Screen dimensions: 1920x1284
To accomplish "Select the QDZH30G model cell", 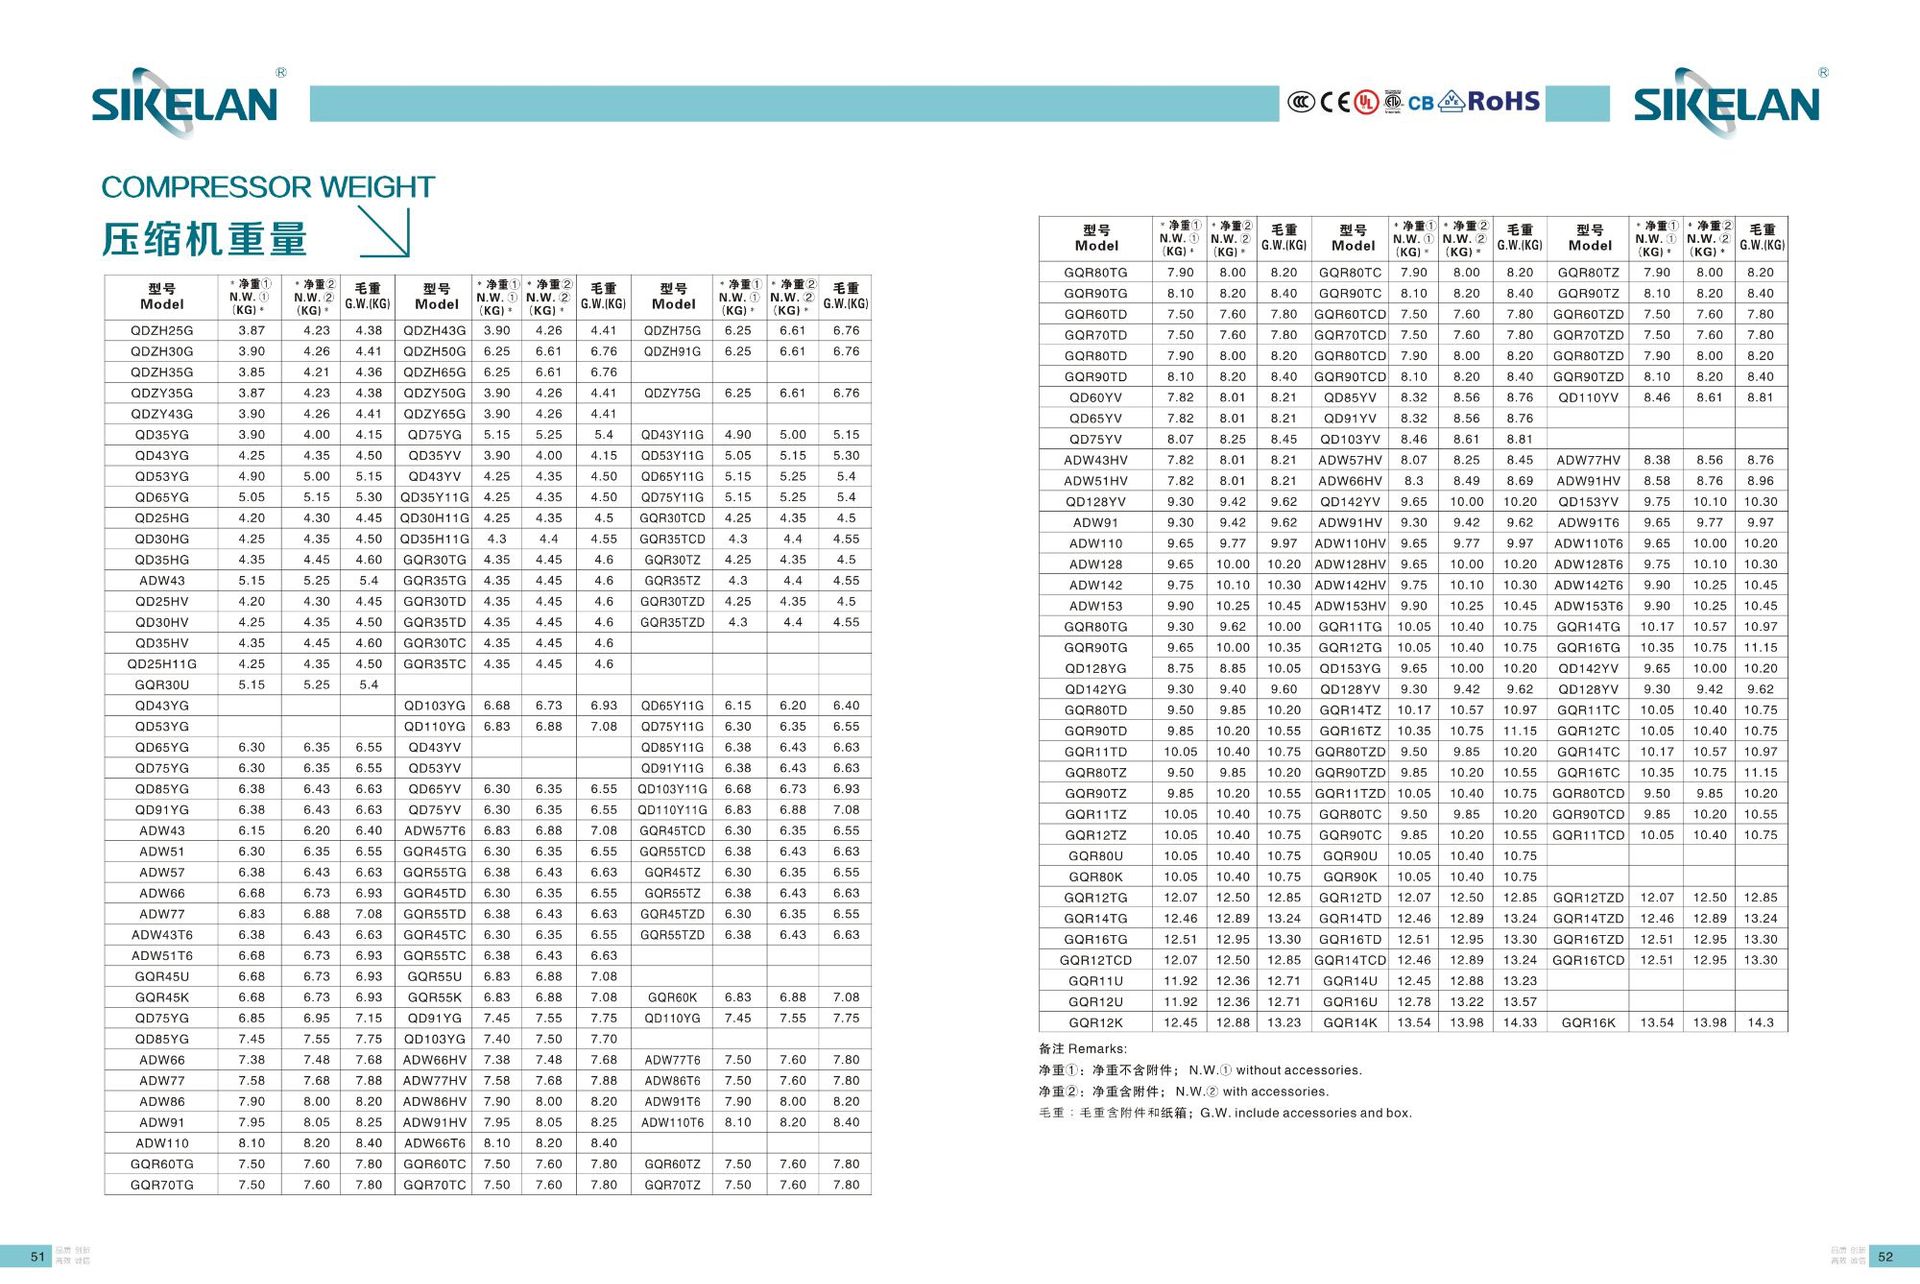I will coord(162,351).
